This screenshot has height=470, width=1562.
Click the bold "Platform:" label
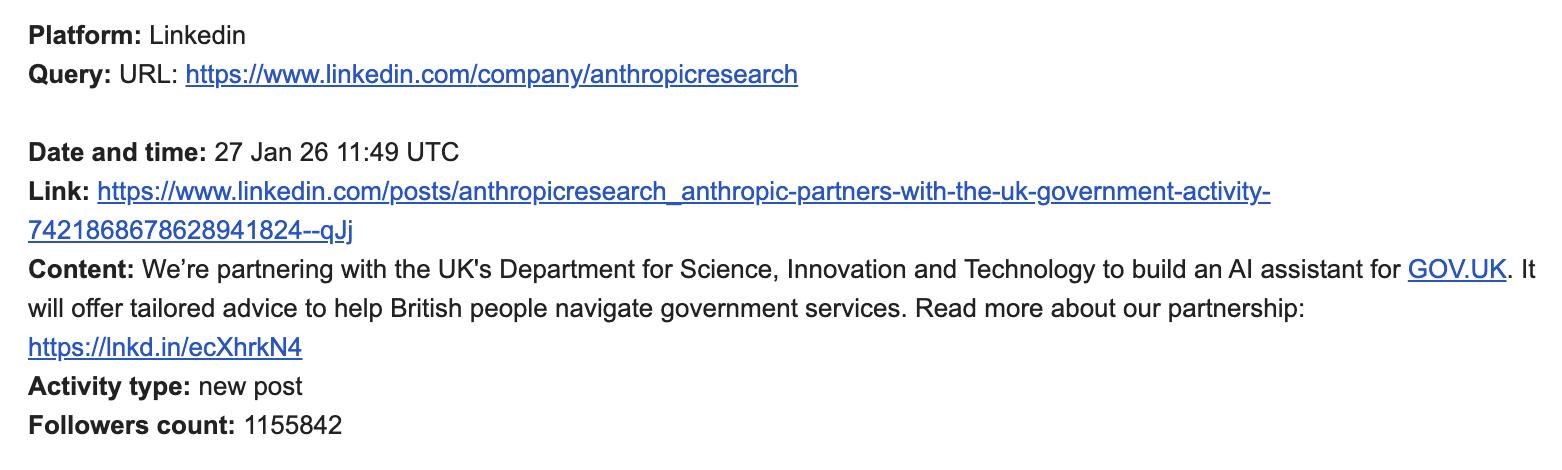[85, 36]
